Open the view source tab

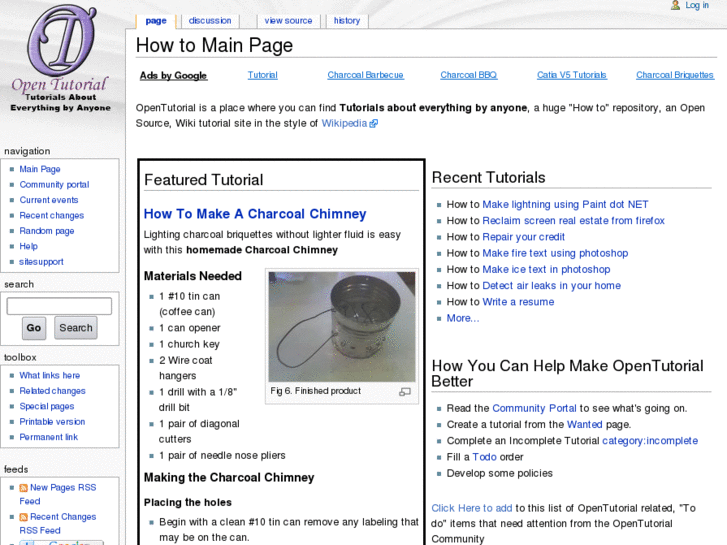pyautogui.click(x=288, y=21)
